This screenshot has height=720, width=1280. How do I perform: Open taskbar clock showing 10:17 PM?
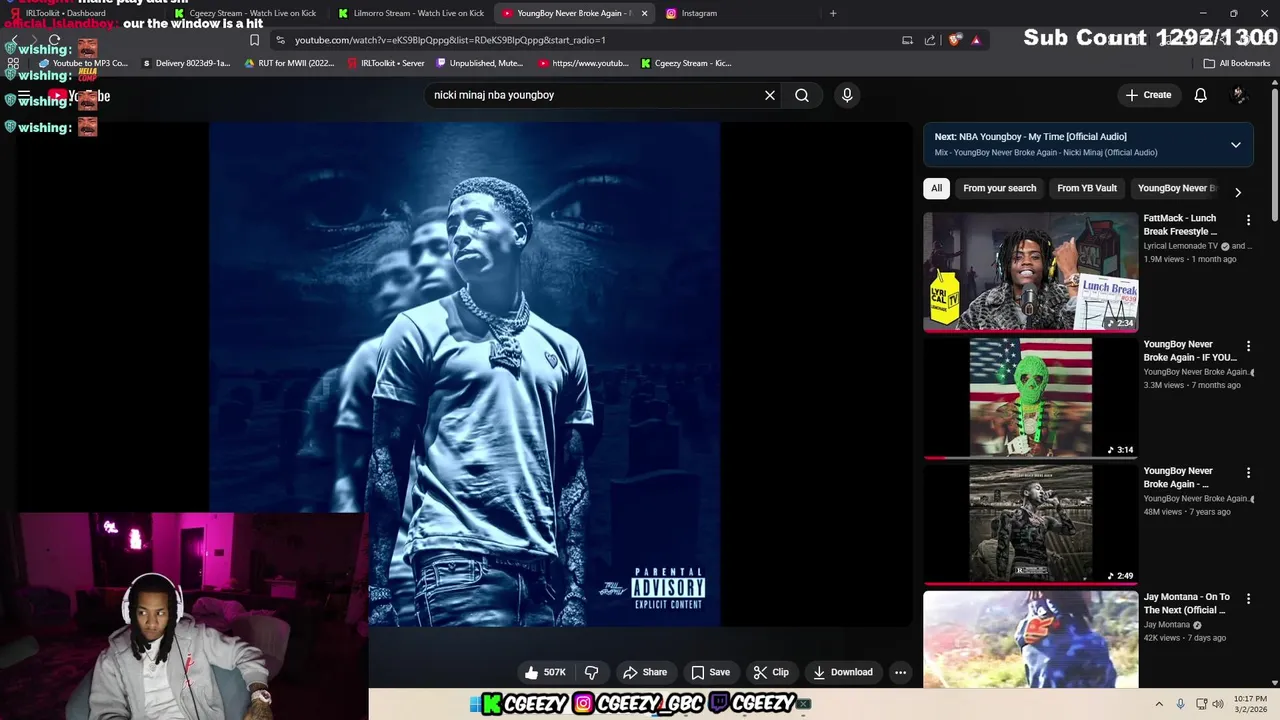point(1250,704)
